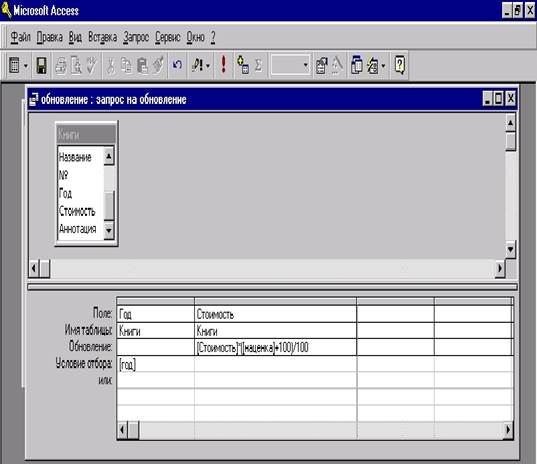The width and height of the screenshot is (537, 464).
Task: Click the Обновление expression cell for Стоимость
Action: 275,348
